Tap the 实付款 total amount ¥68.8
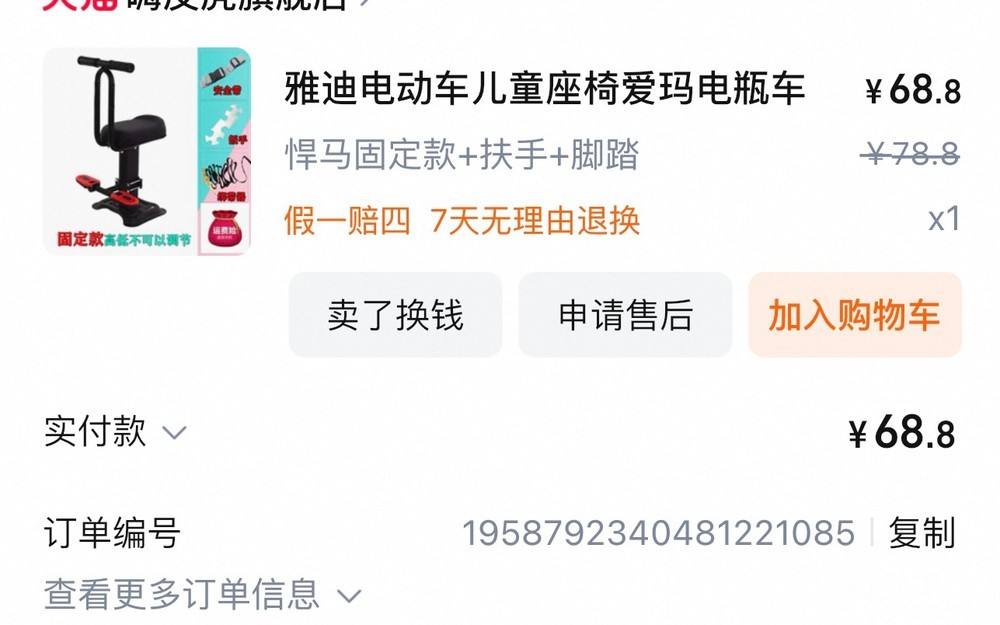The image size is (1000, 625). (902, 433)
